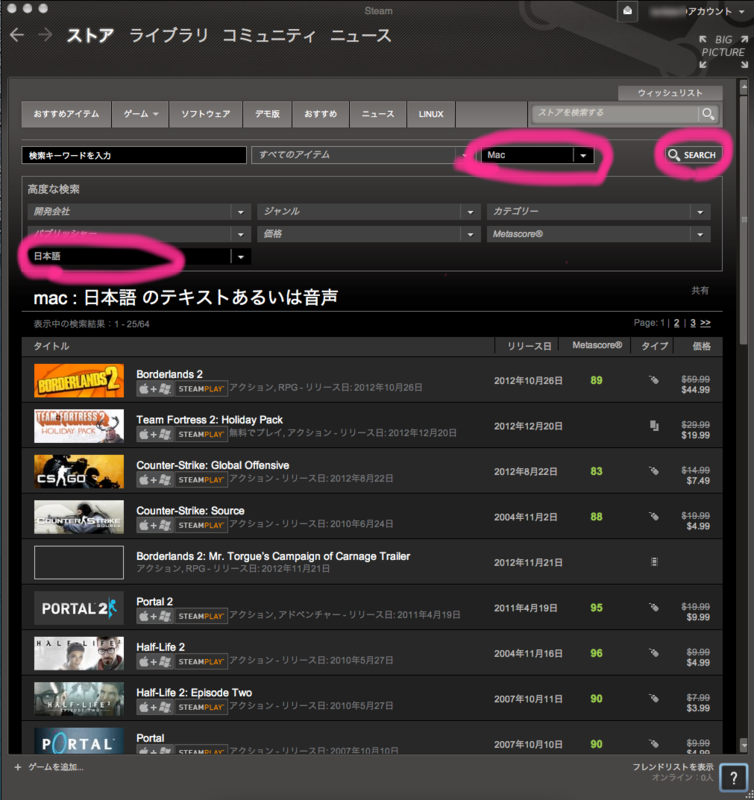Image resolution: width=754 pixels, height=800 pixels.
Task: Expand the ゲーム tab dropdown
Action: click(x=141, y=114)
